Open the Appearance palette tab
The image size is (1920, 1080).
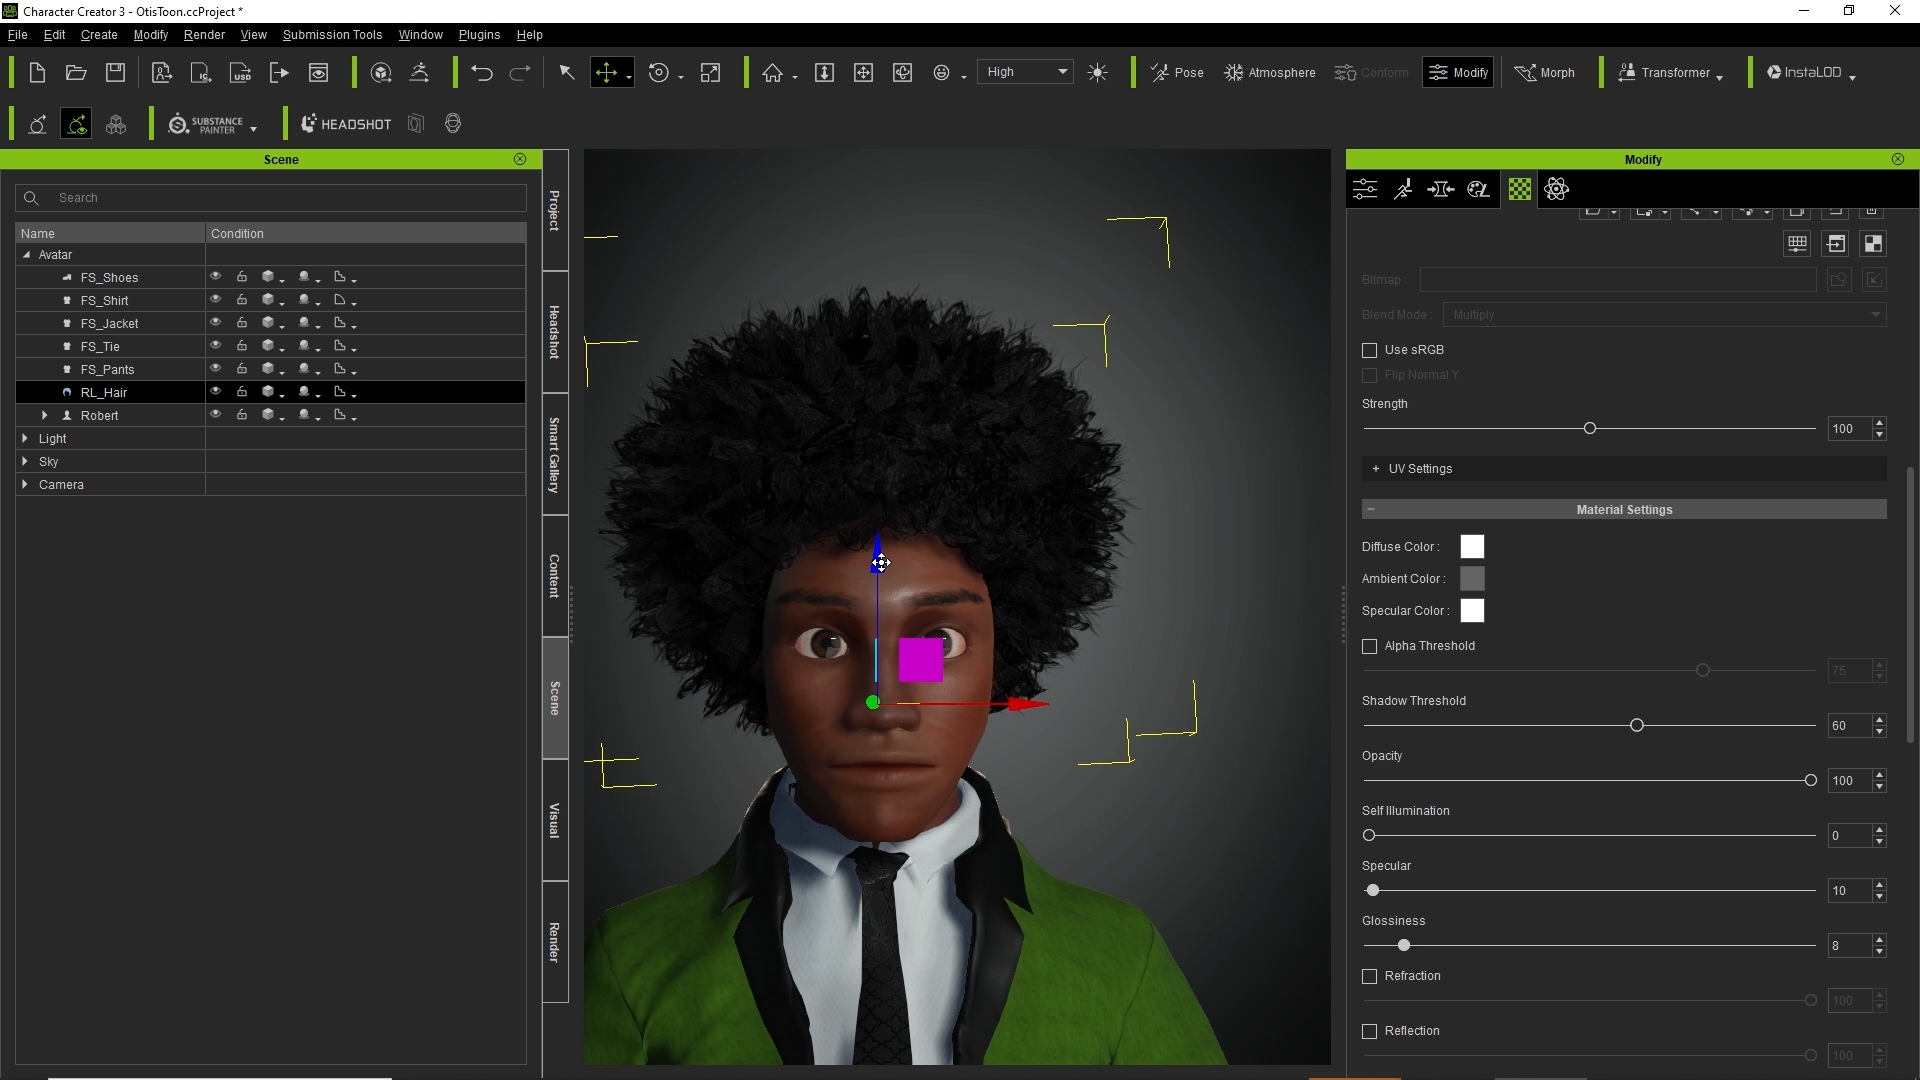coord(1479,189)
